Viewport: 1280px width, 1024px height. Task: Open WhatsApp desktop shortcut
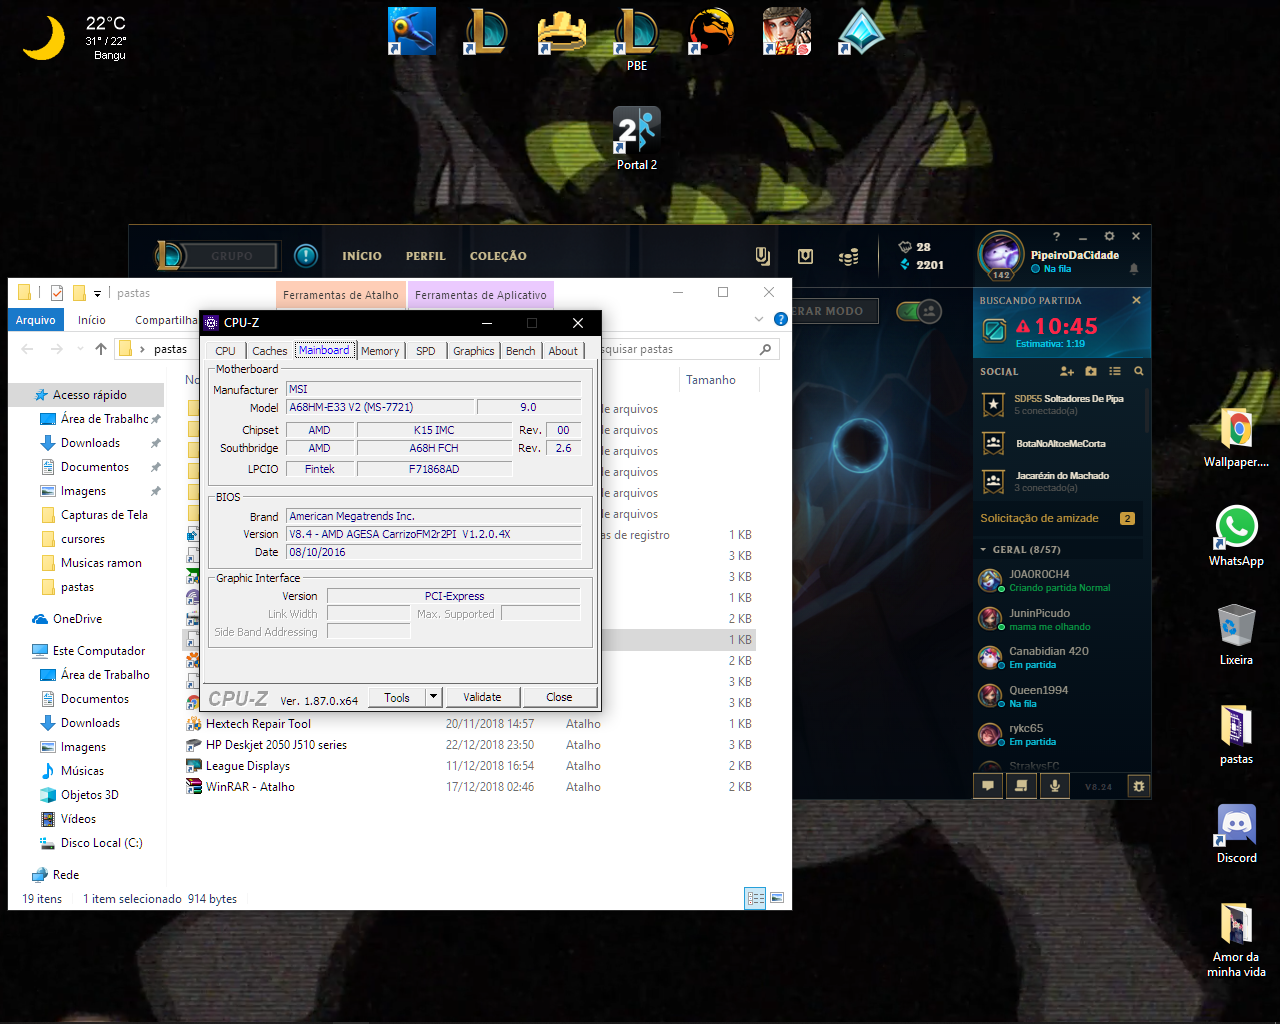(1236, 536)
